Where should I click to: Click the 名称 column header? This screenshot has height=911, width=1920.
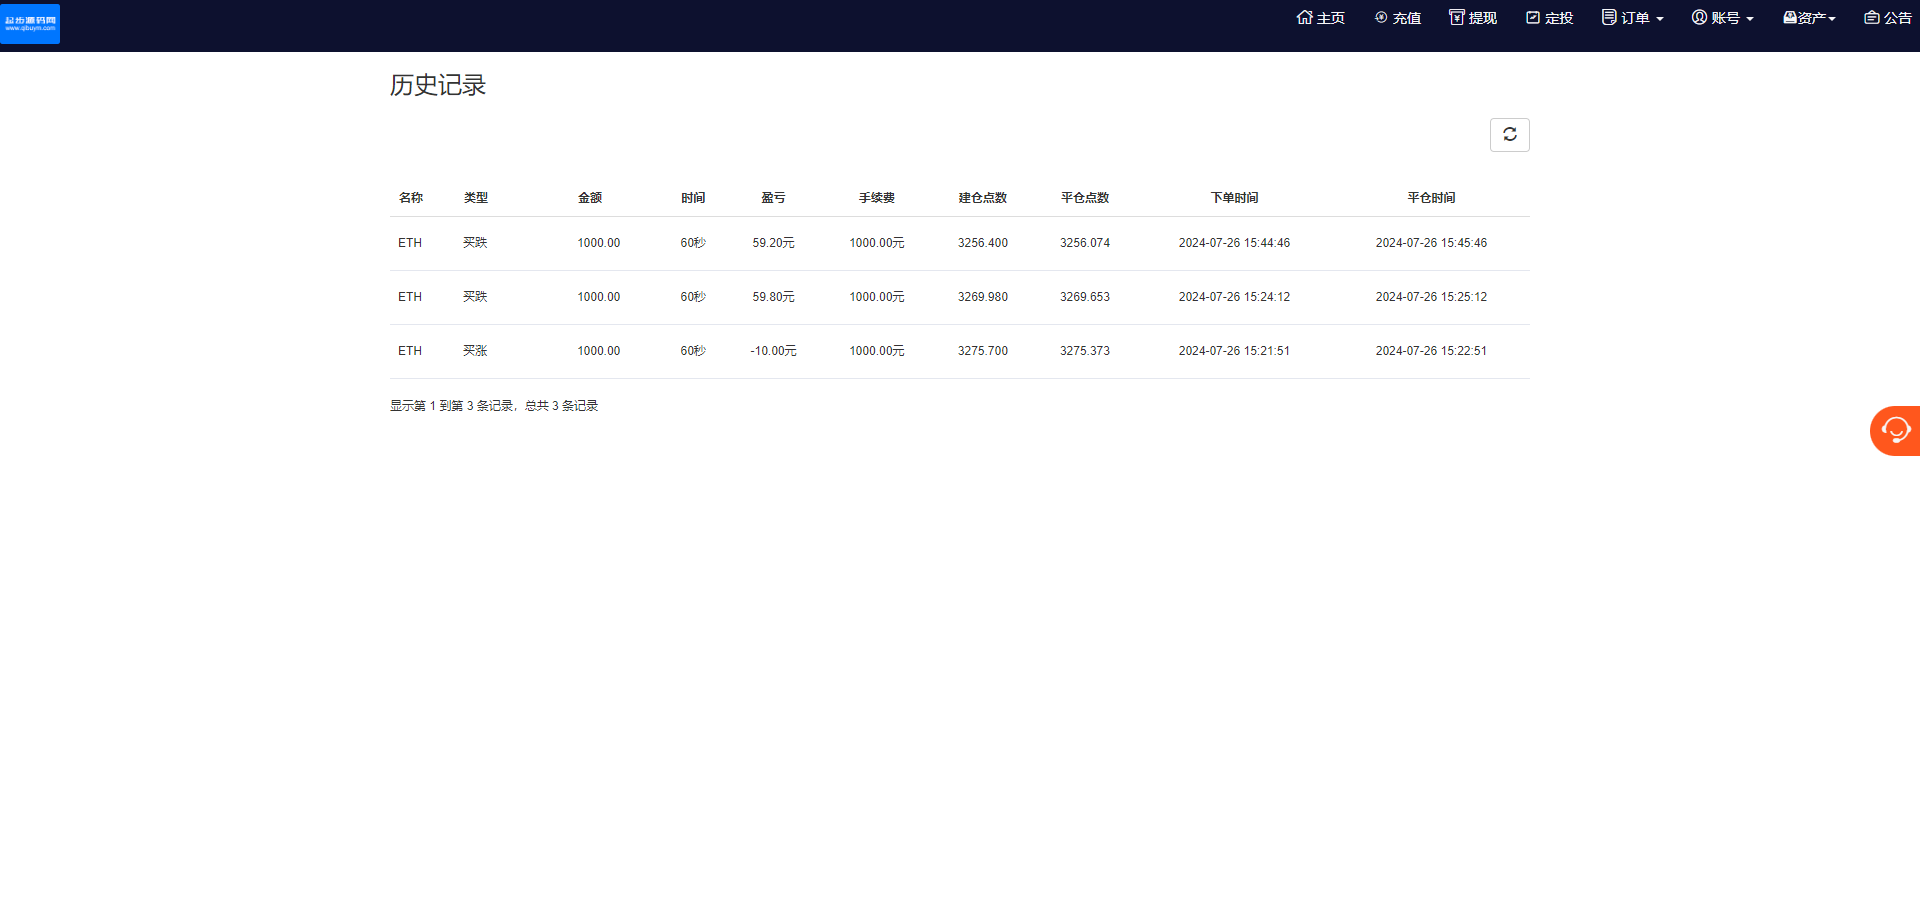411,198
